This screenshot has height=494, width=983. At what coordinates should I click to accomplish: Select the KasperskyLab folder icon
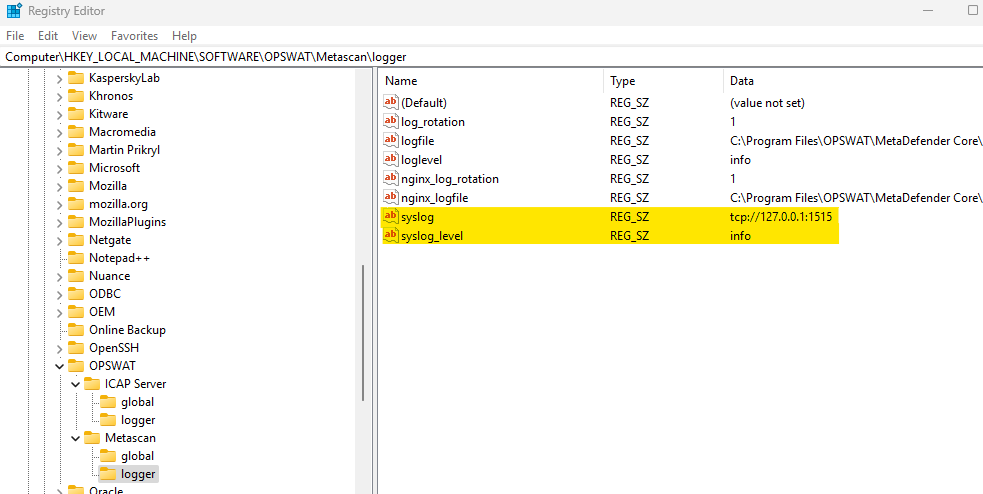click(76, 78)
